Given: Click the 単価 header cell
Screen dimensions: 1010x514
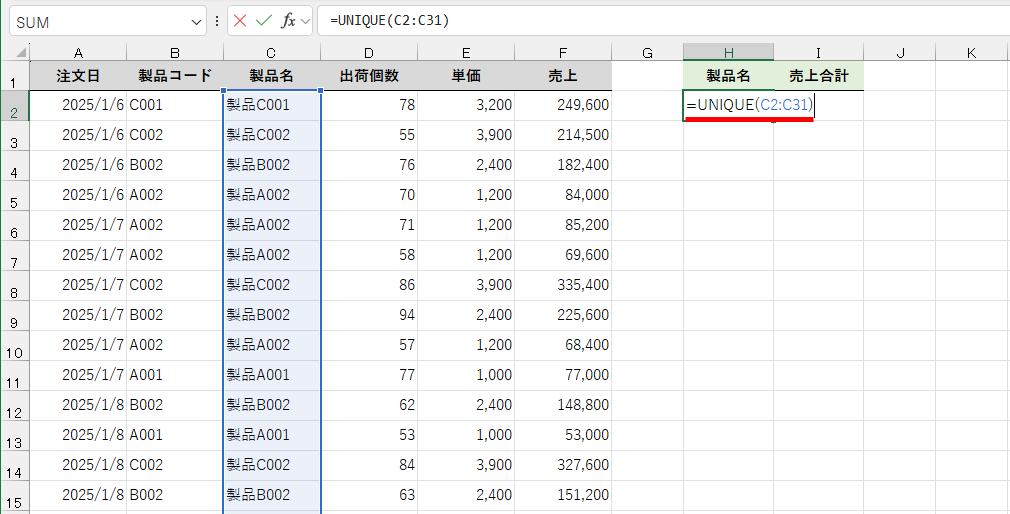Looking at the screenshot, I should [x=466, y=76].
